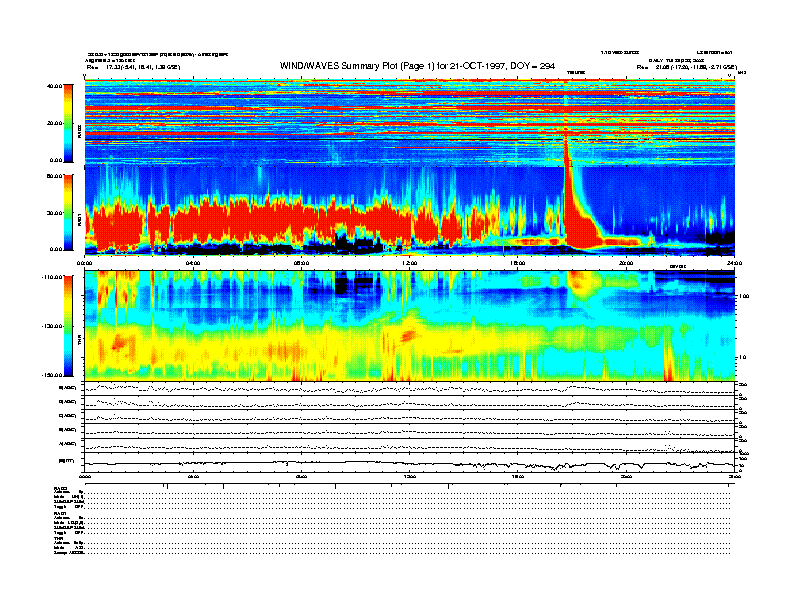Click the TNR vertical axis label
792x612 pixels.
[x=80, y=342]
